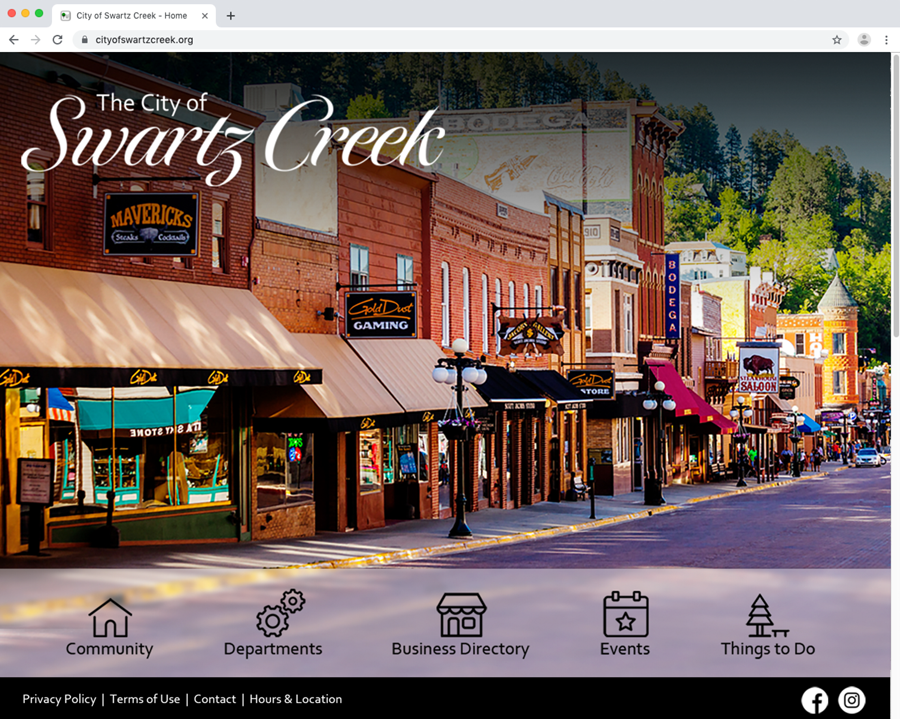Open the city's Instagram profile
Viewport: 900px width, 719px height.
click(851, 700)
